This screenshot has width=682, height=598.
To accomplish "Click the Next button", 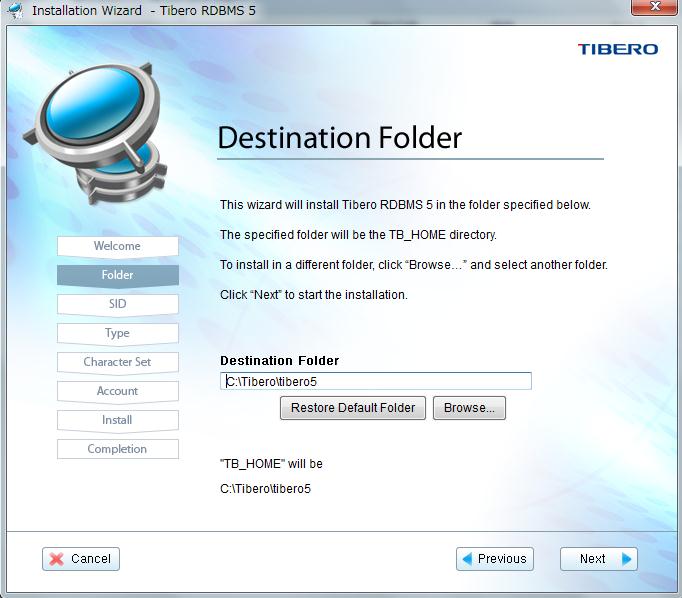I will click(598, 558).
